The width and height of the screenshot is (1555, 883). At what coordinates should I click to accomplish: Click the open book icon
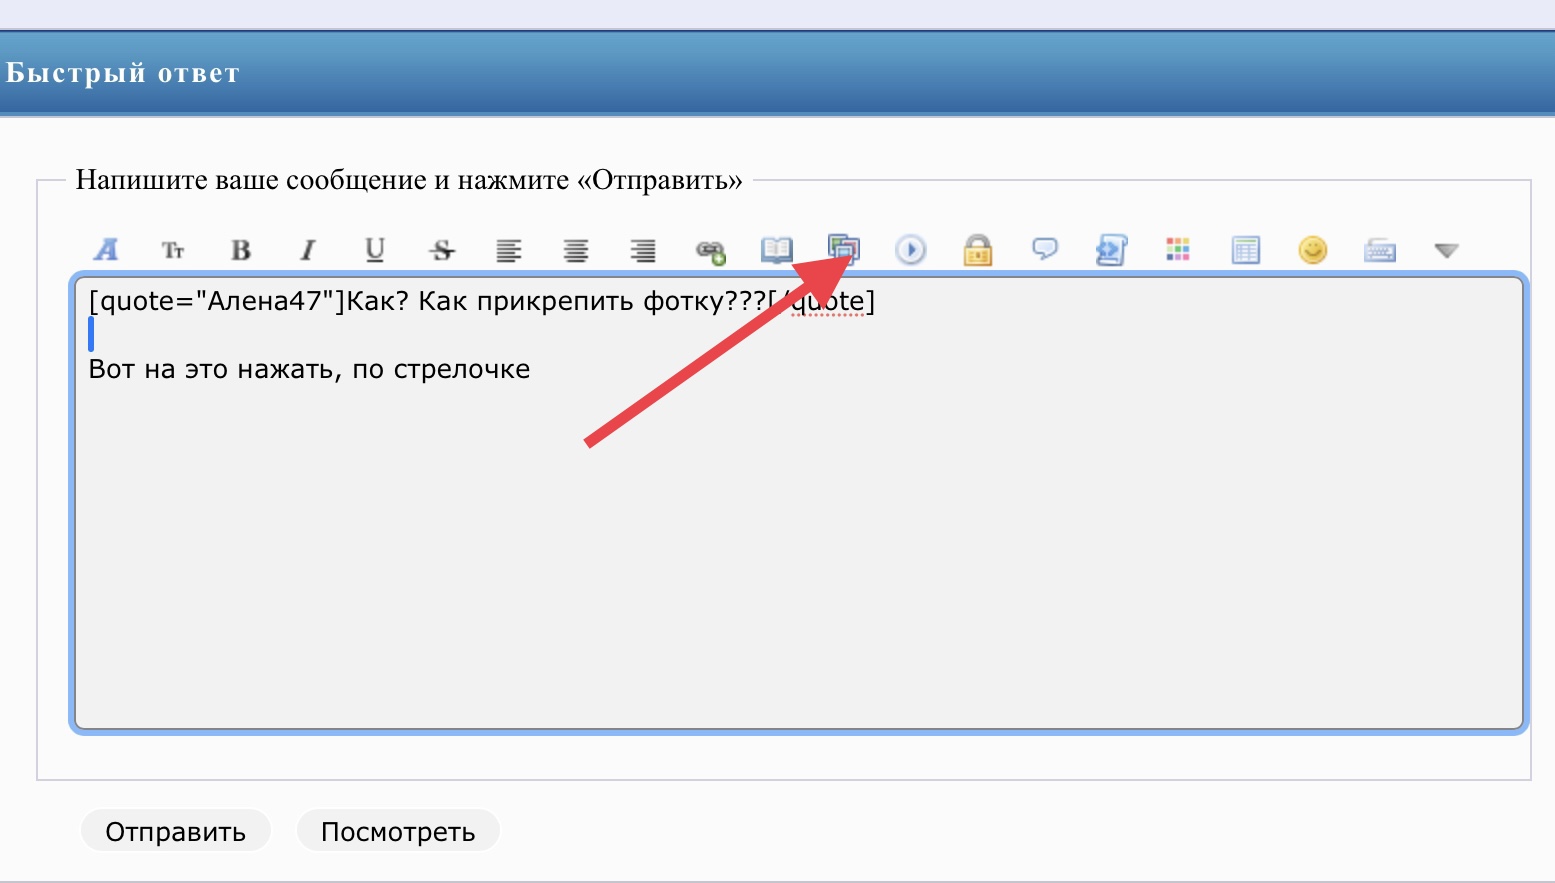pos(777,250)
